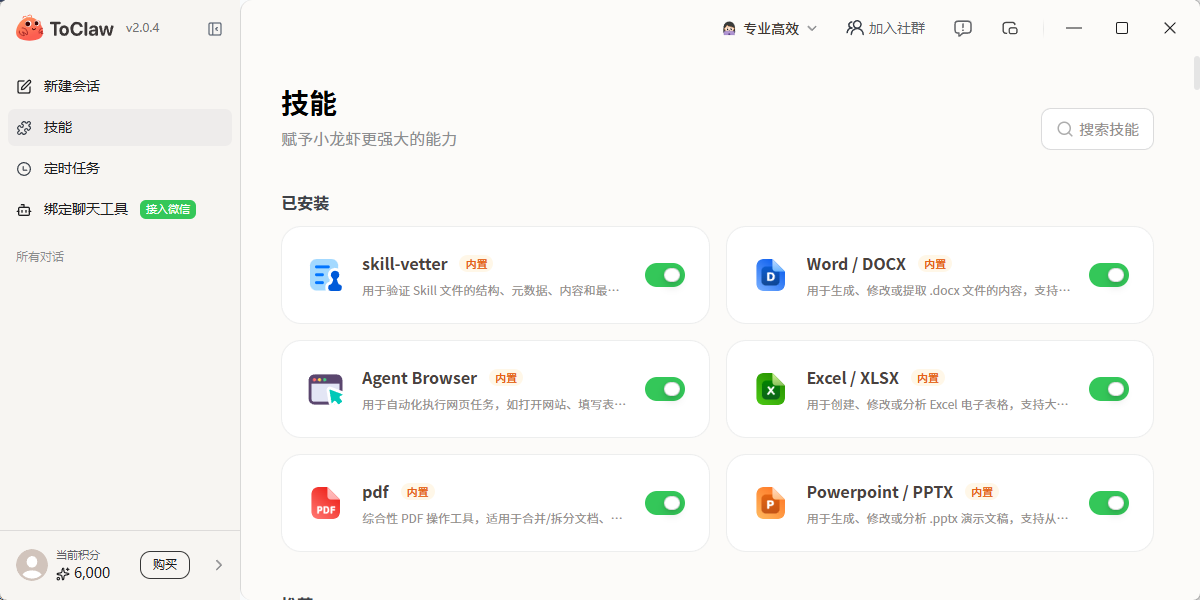This screenshot has height=600, width=1200.
Task: Click the skill-vetter skill icon
Action: tap(326, 275)
